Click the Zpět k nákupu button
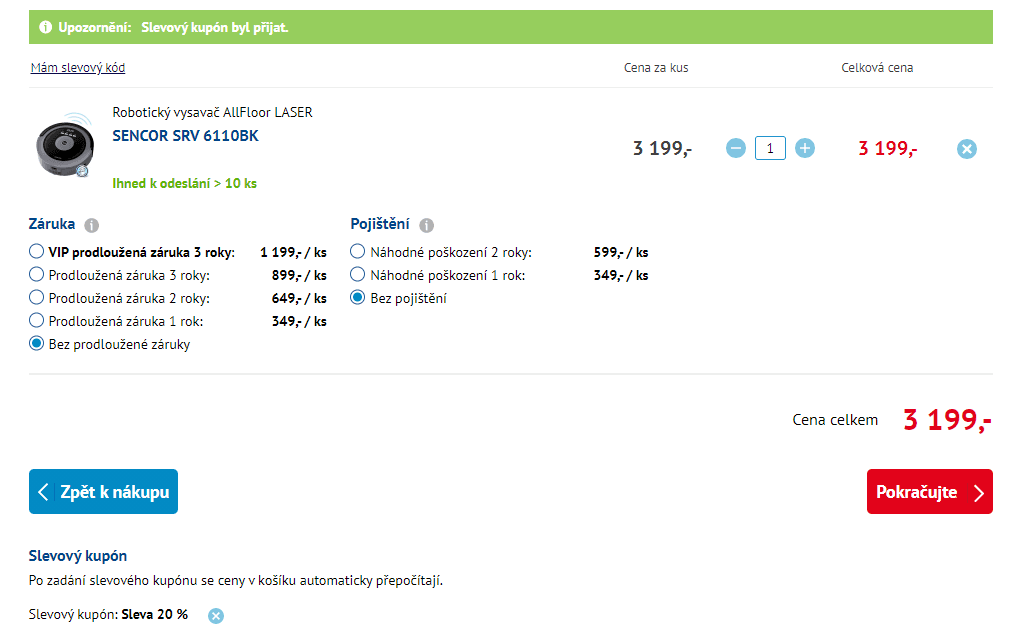Viewport: 1012px width, 641px height. (103, 492)
